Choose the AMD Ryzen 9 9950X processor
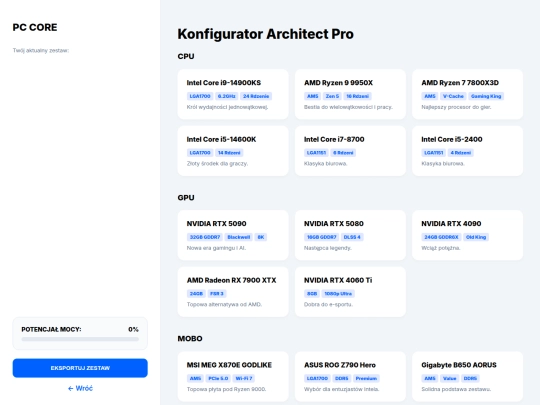540x405 pixels. [x=350, y=94]
